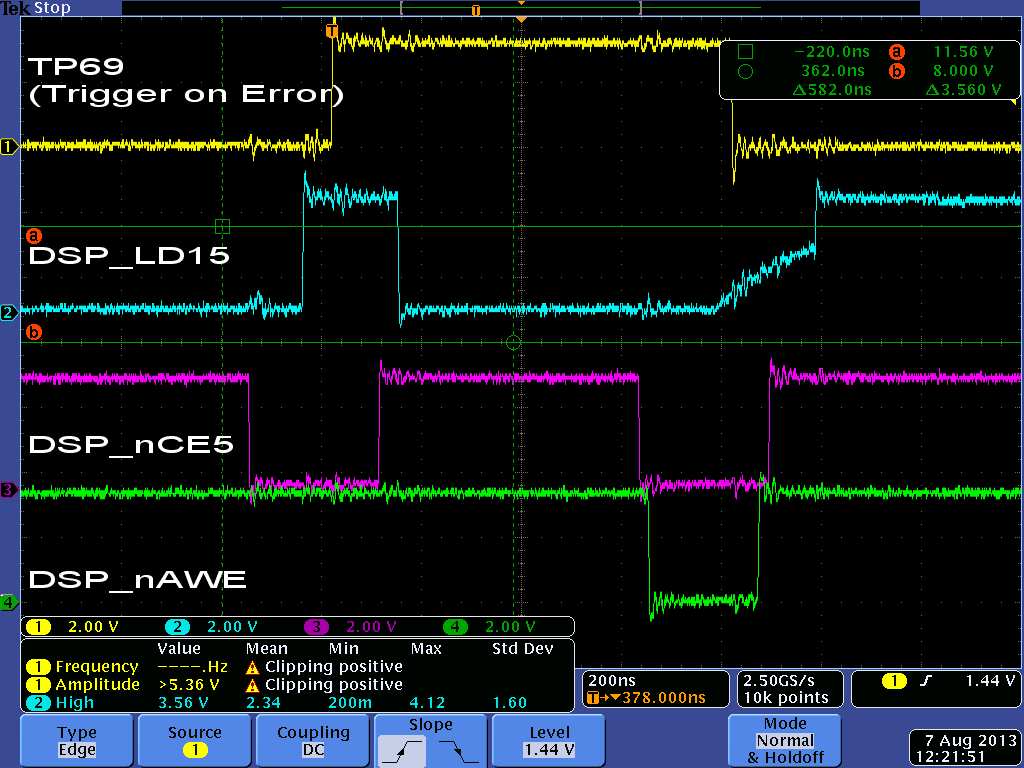Click the rising edge symbol in the trigger readout

click(926, 681)
